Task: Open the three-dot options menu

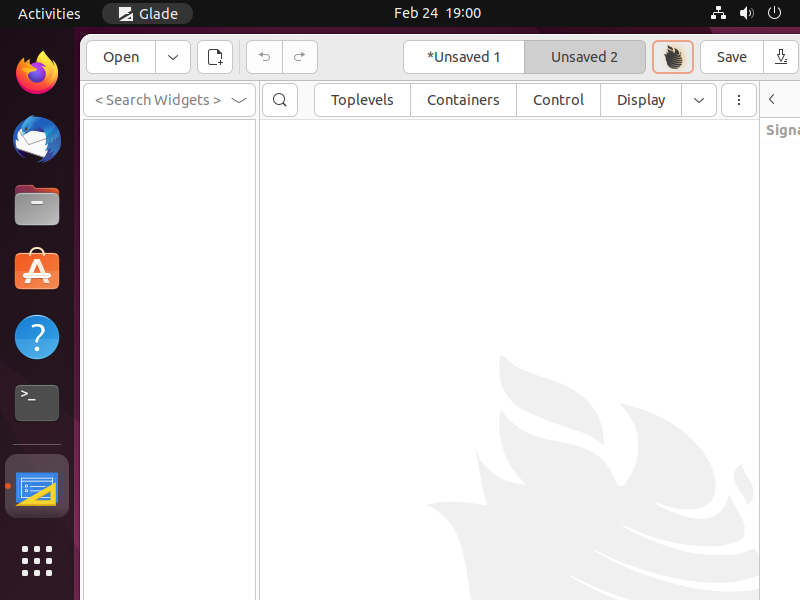Action: (738, 100)
